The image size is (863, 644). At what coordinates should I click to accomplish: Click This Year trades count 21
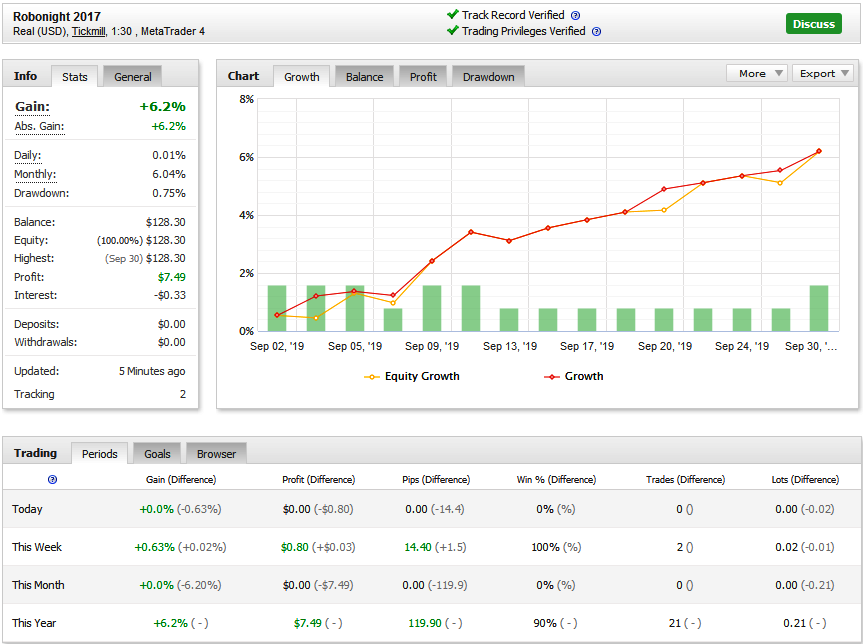point(675,623)
